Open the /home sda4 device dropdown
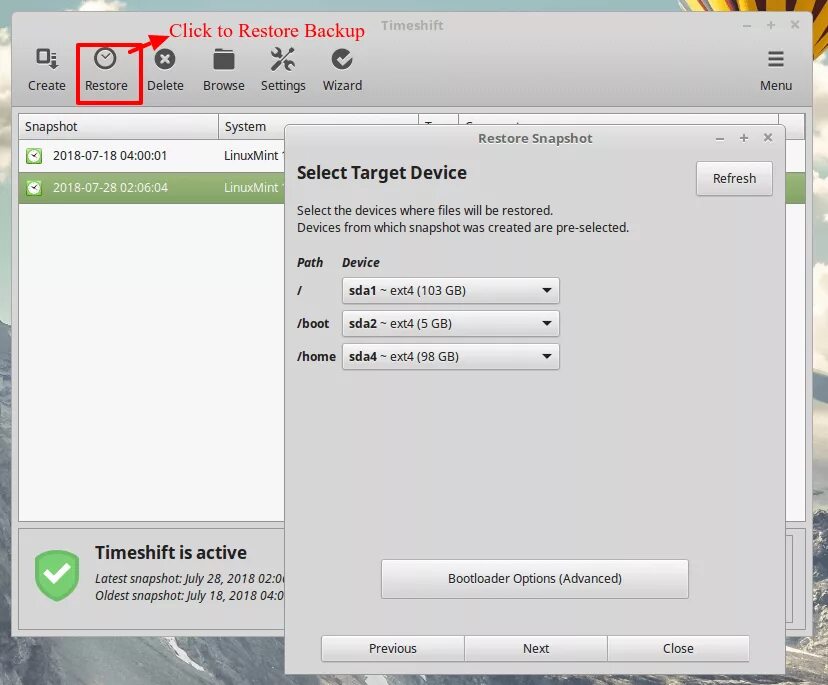This screenshot has height=685, width=828. (450, 356)
